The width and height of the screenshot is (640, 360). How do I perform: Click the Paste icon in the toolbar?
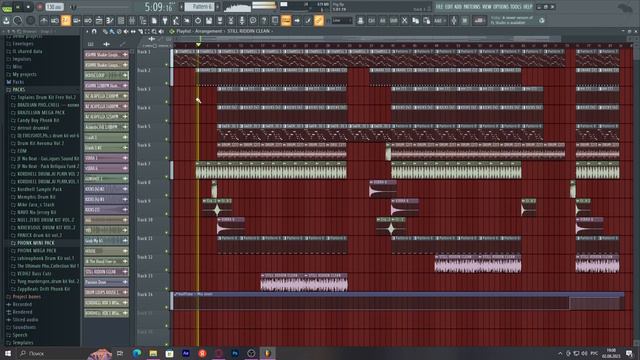pos(427,20)
